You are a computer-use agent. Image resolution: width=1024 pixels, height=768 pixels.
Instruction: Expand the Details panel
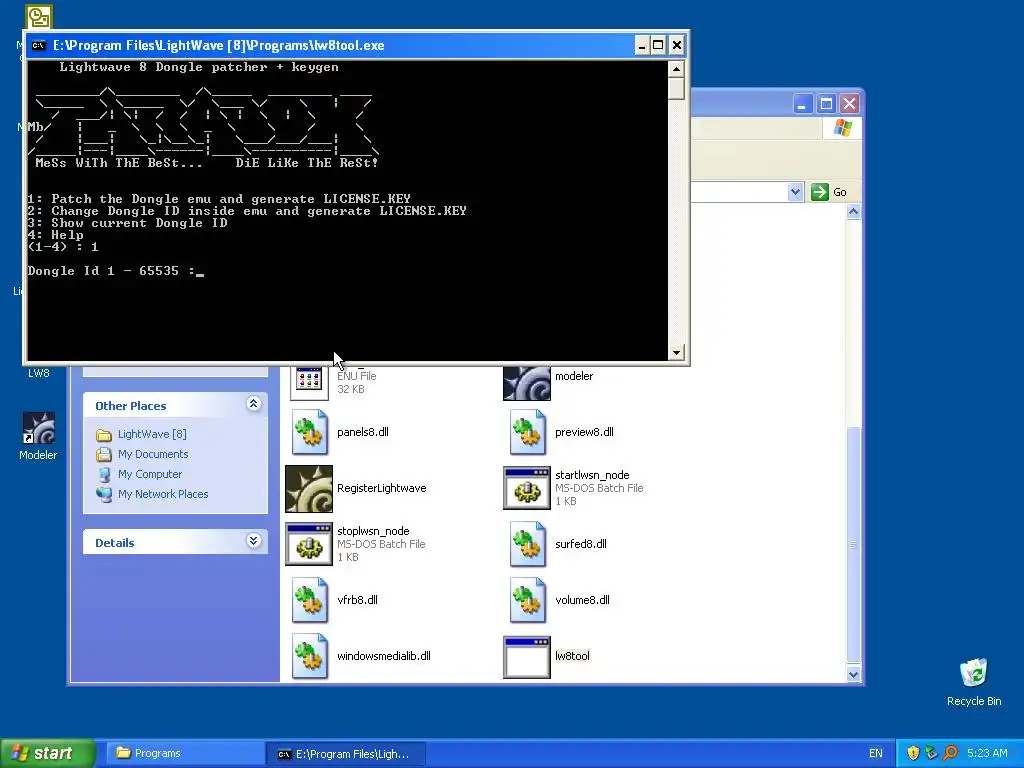[x=253, y=541]
